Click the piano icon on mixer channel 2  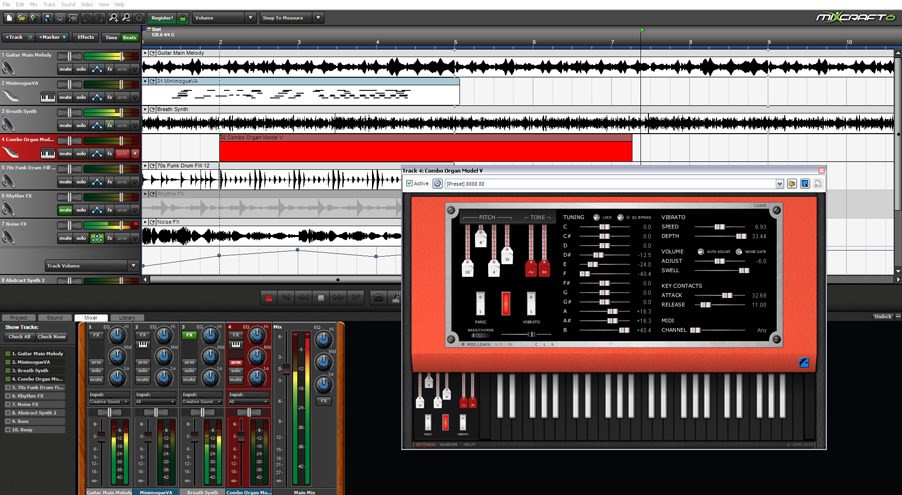click(x=143, y=345)
